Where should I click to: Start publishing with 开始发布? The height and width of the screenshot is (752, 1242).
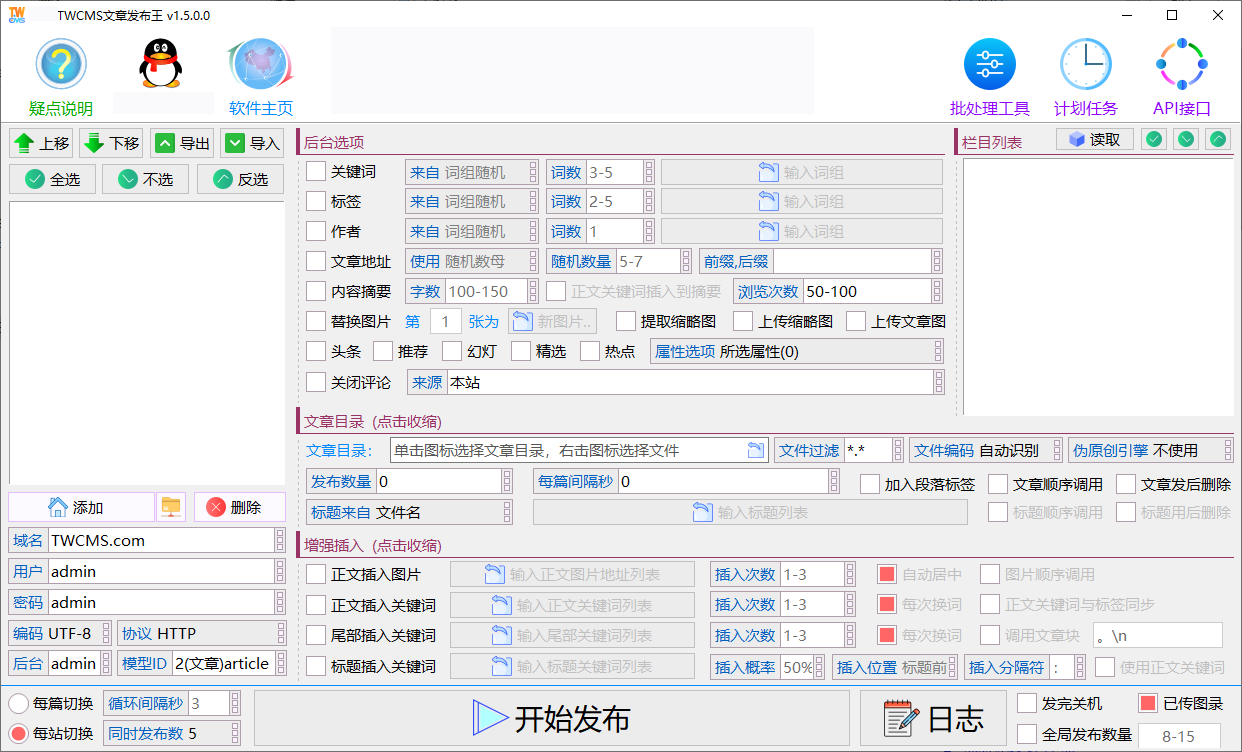pyautogui.click(x=551, y=719)
